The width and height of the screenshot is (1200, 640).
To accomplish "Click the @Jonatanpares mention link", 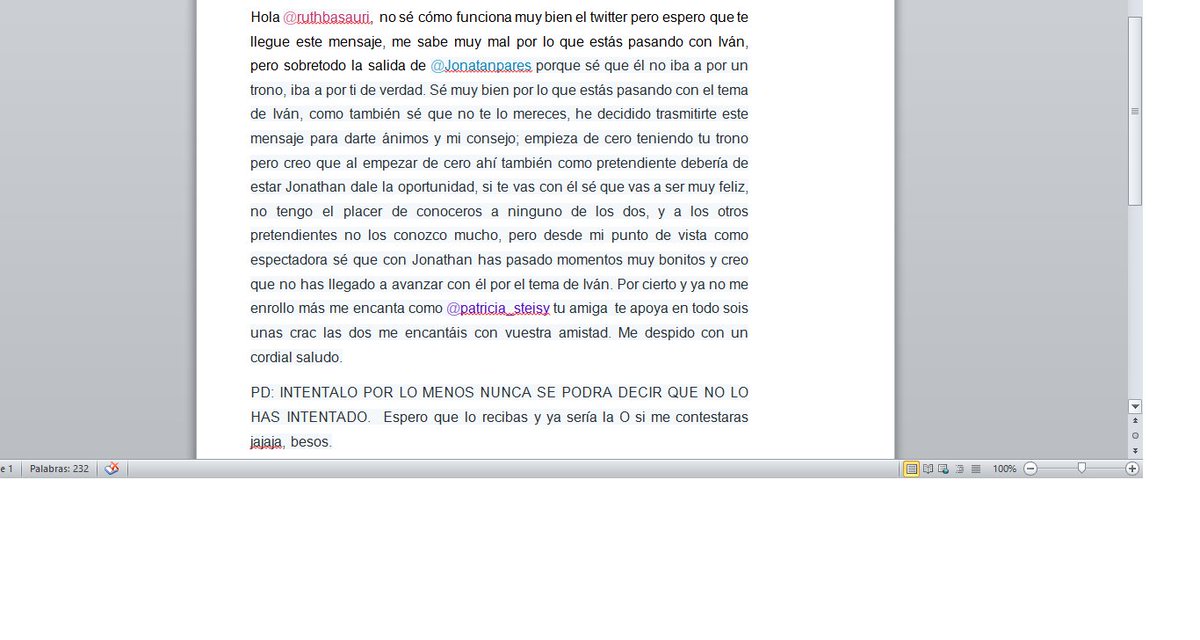I will (481, 65).
